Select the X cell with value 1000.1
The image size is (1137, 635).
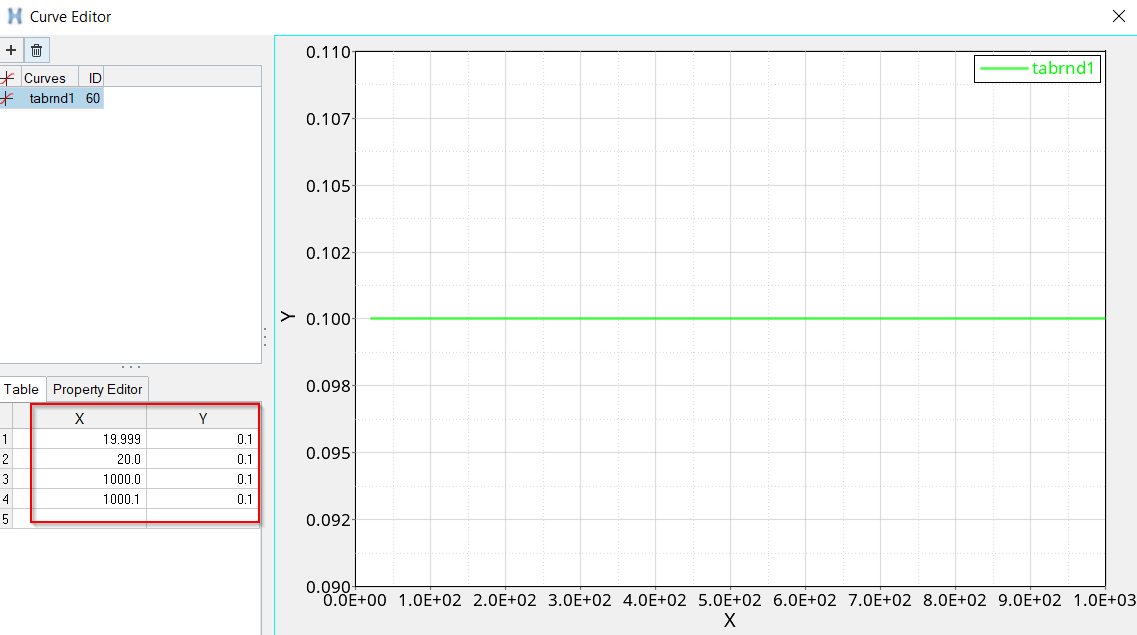(x=88, y=499)
